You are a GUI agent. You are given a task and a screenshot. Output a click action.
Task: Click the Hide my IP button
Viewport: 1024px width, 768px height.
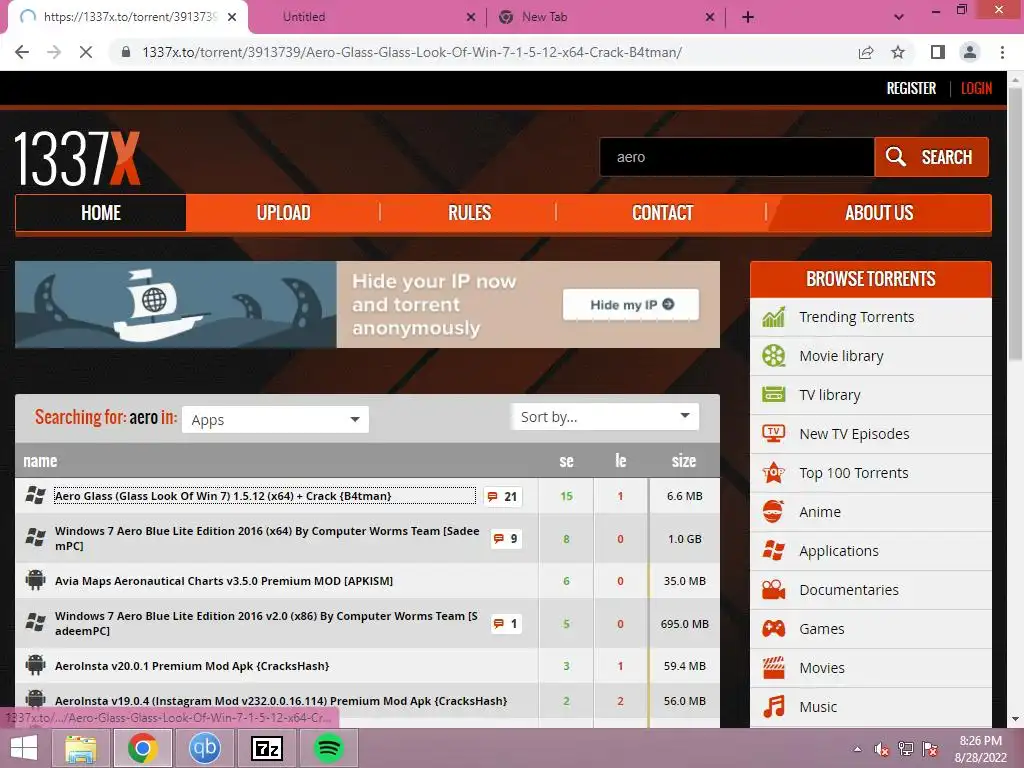631,304
